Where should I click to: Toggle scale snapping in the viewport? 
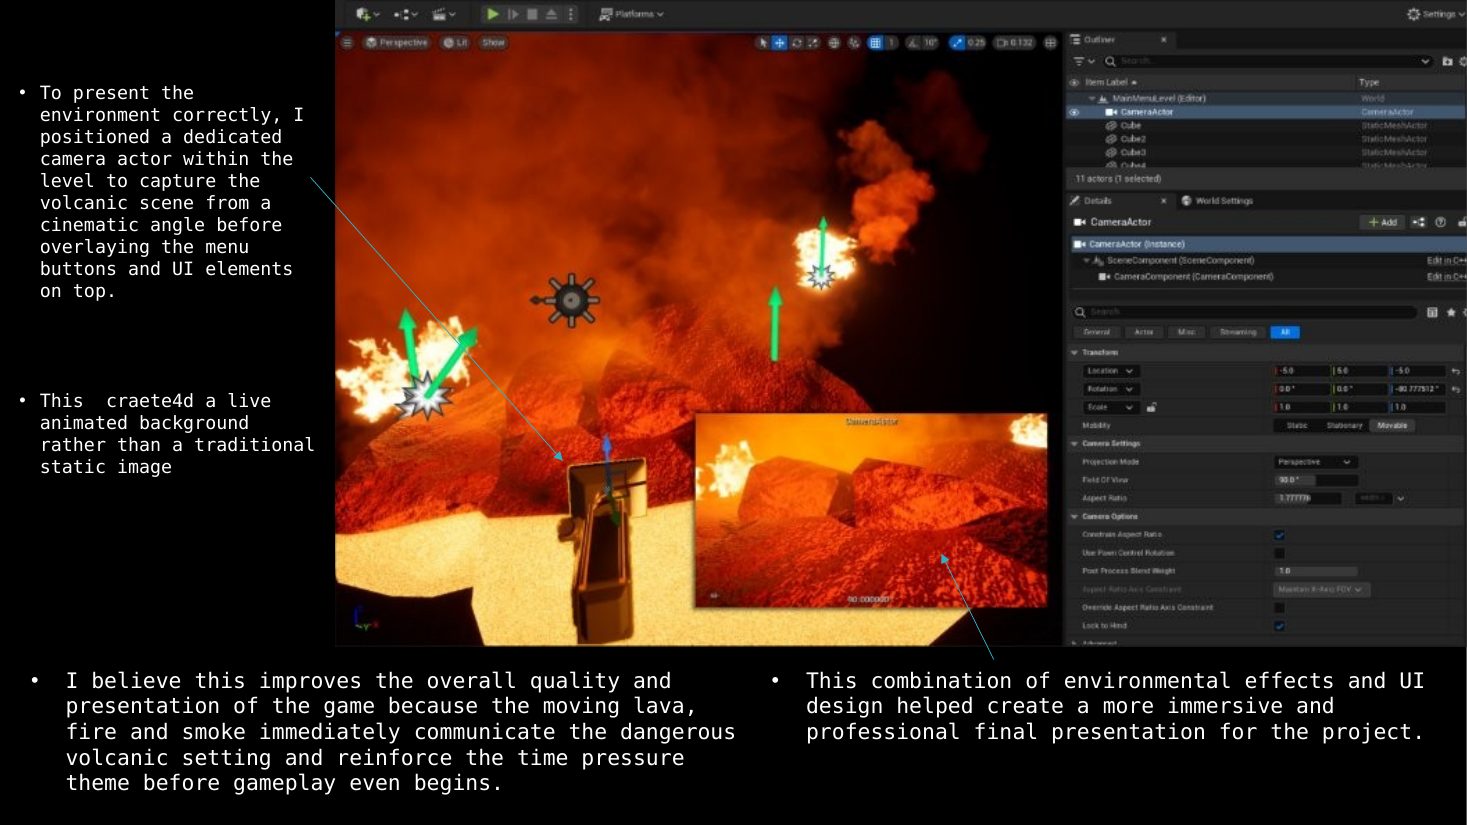(x=957, y=43)
